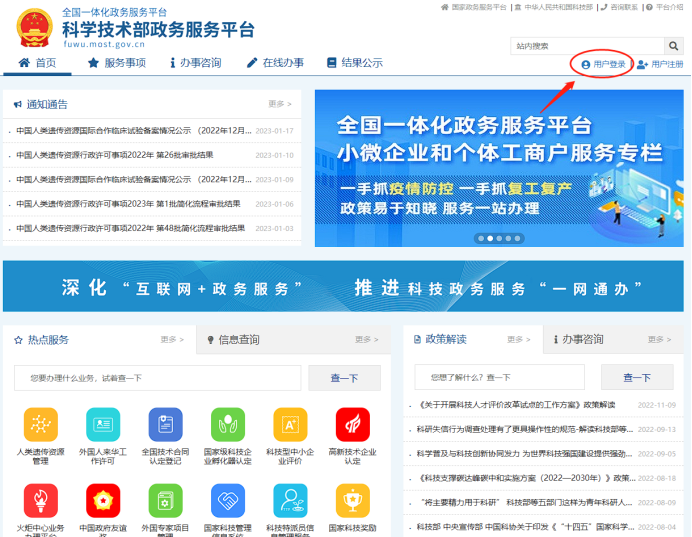
Task: Open 外国人来华工作许可 service icon
Action: coord(103,424)
